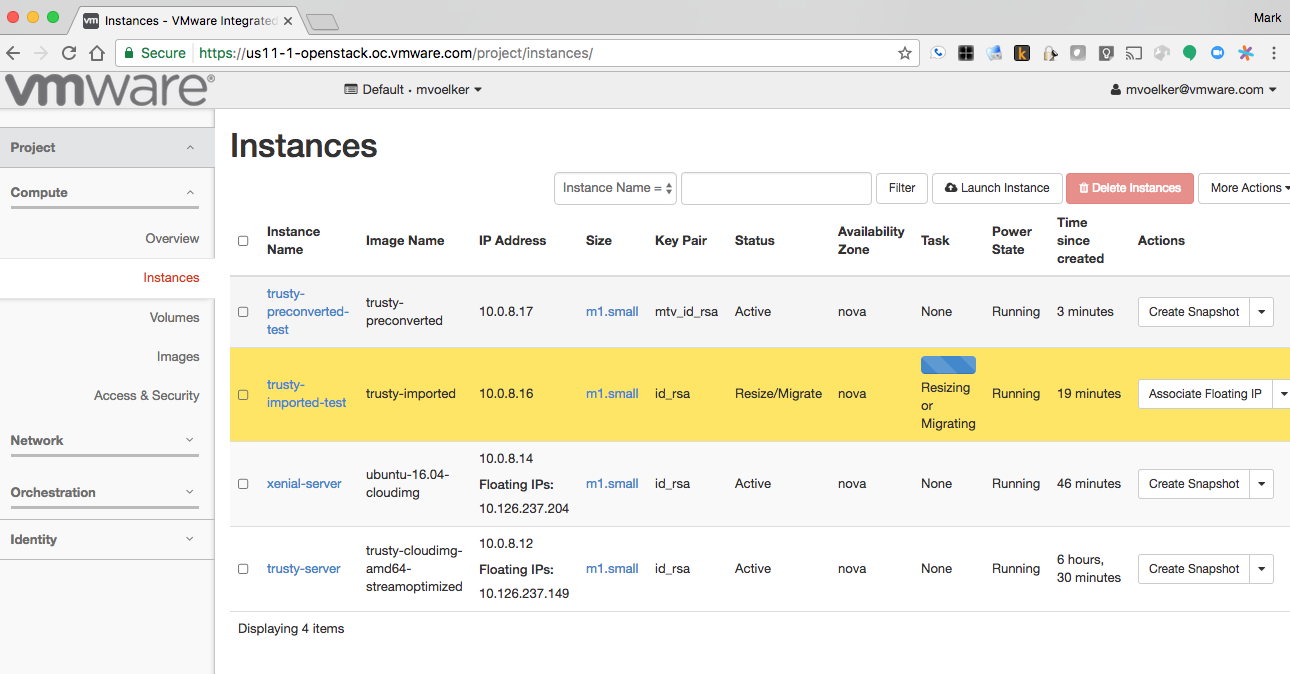
Task: Click floating IP 10.126.237.204 text
Action: 524,508
